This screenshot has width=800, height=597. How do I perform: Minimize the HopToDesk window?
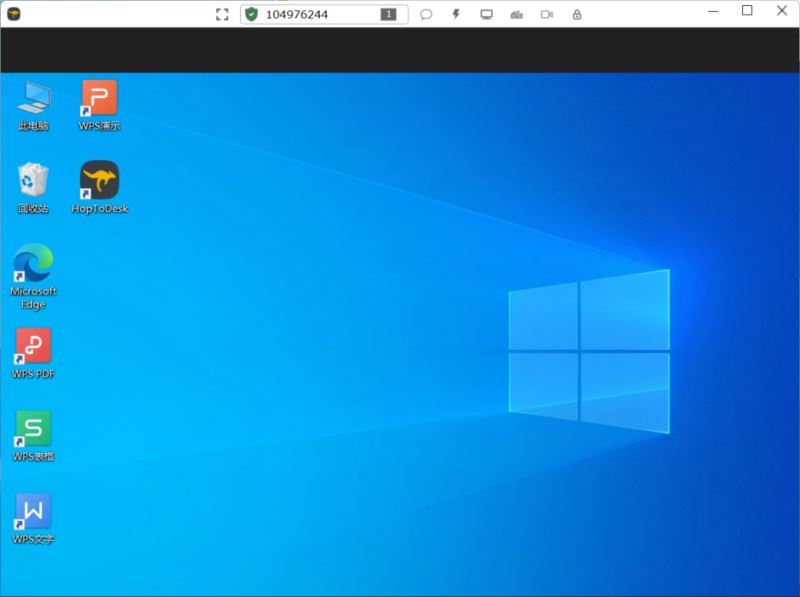pyautogui.click(x=712, y=11)
